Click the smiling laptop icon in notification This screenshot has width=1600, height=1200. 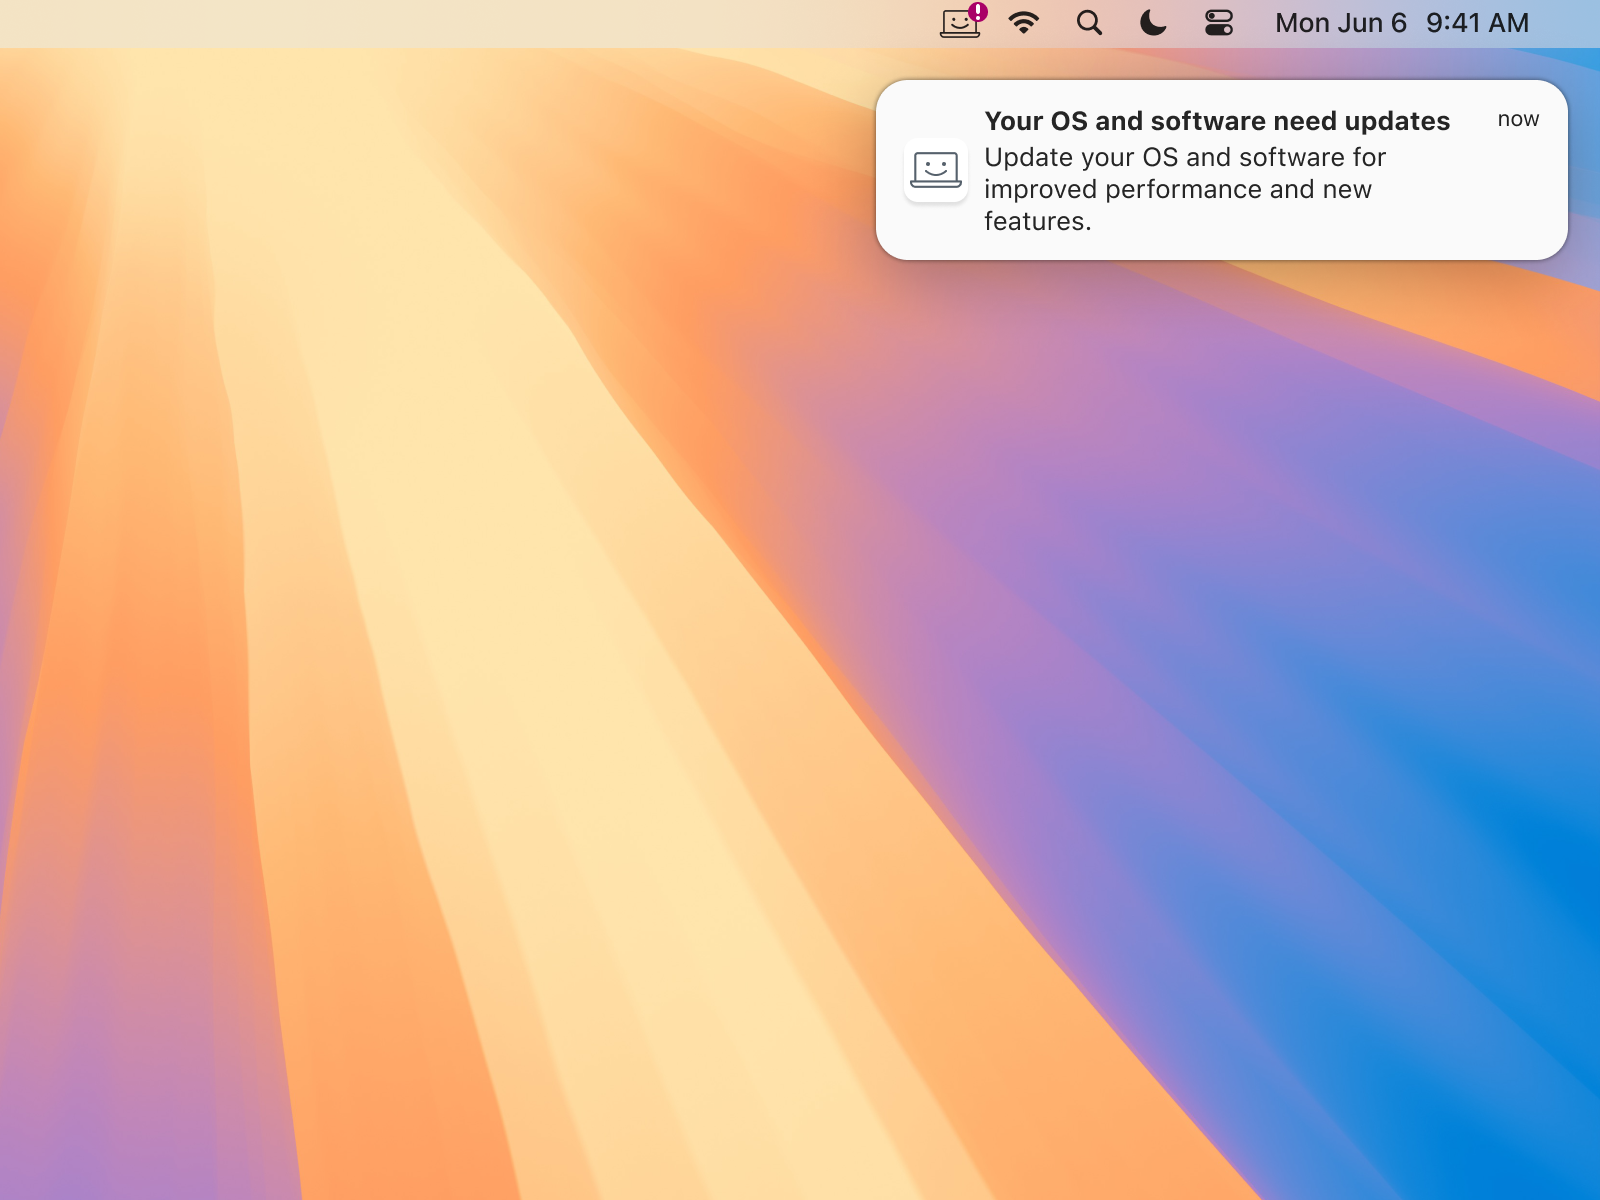tap(936, 170)
